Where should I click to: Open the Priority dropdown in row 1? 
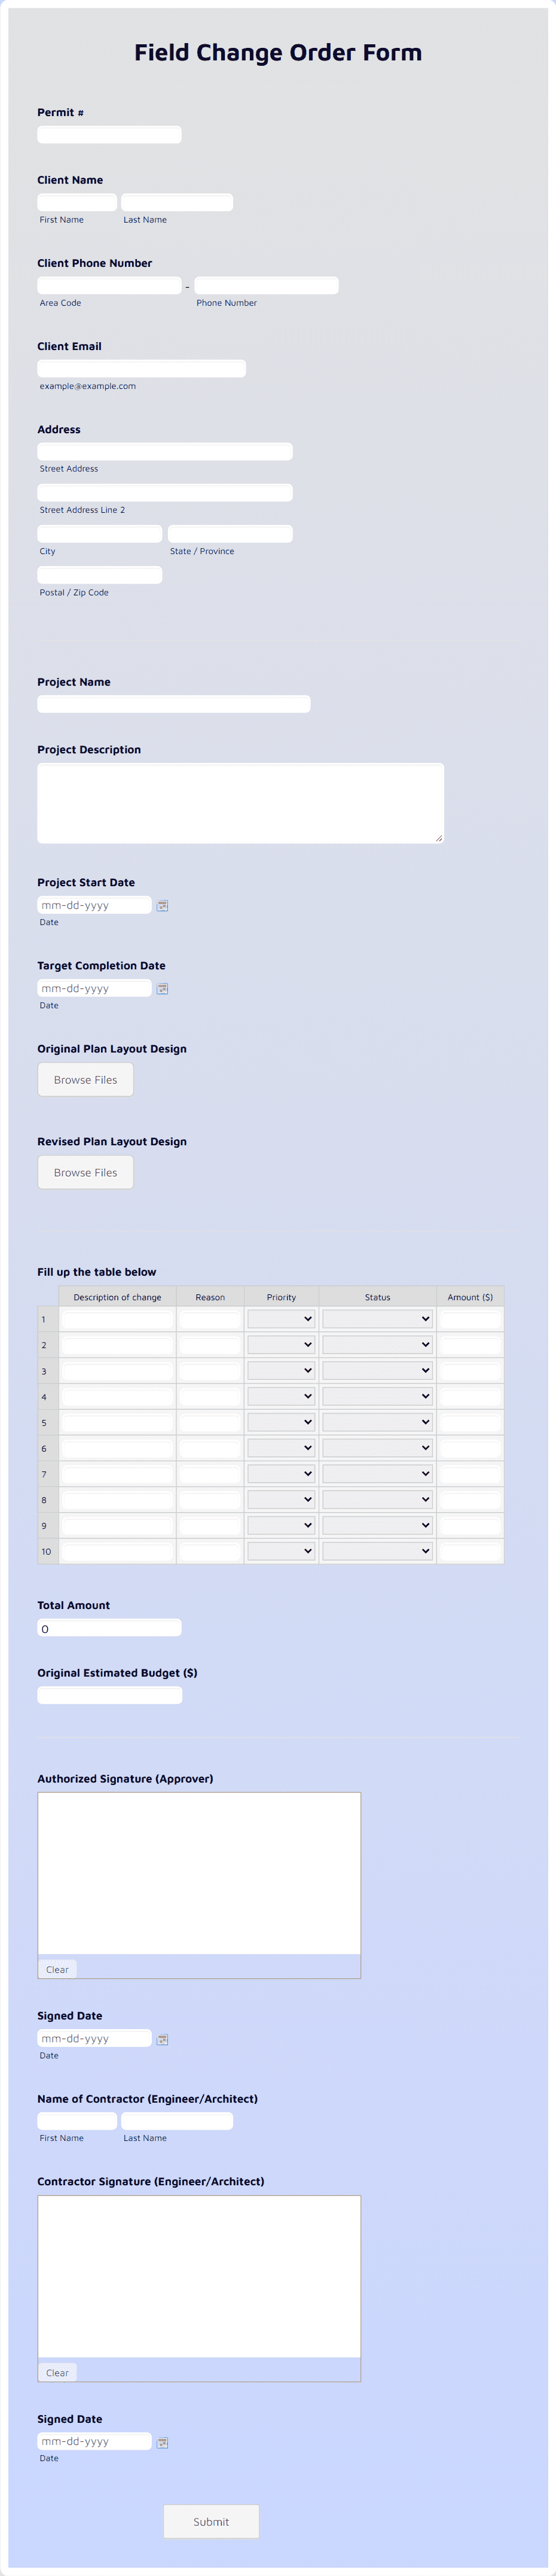[x=281, y=1318]
